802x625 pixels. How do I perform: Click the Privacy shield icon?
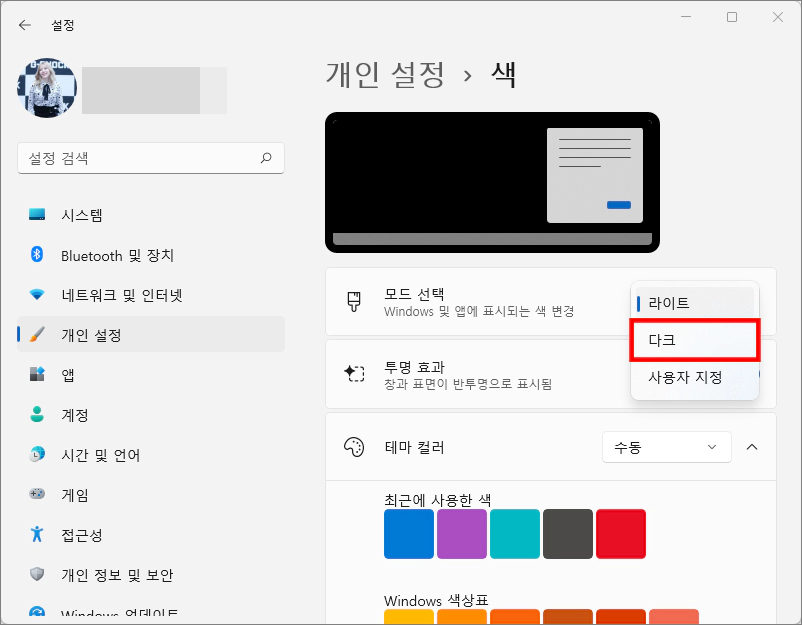pyautogui.click(x=37, y=574)
